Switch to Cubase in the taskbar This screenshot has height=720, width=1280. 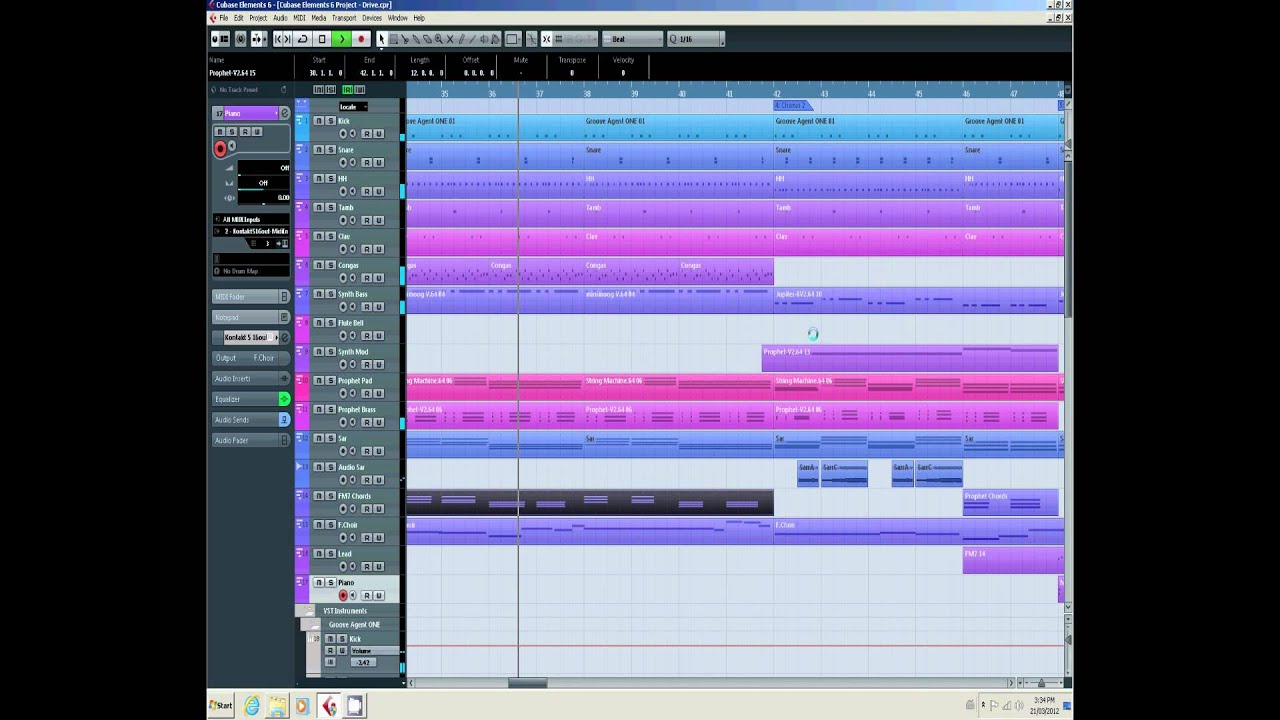click(328, 706)
